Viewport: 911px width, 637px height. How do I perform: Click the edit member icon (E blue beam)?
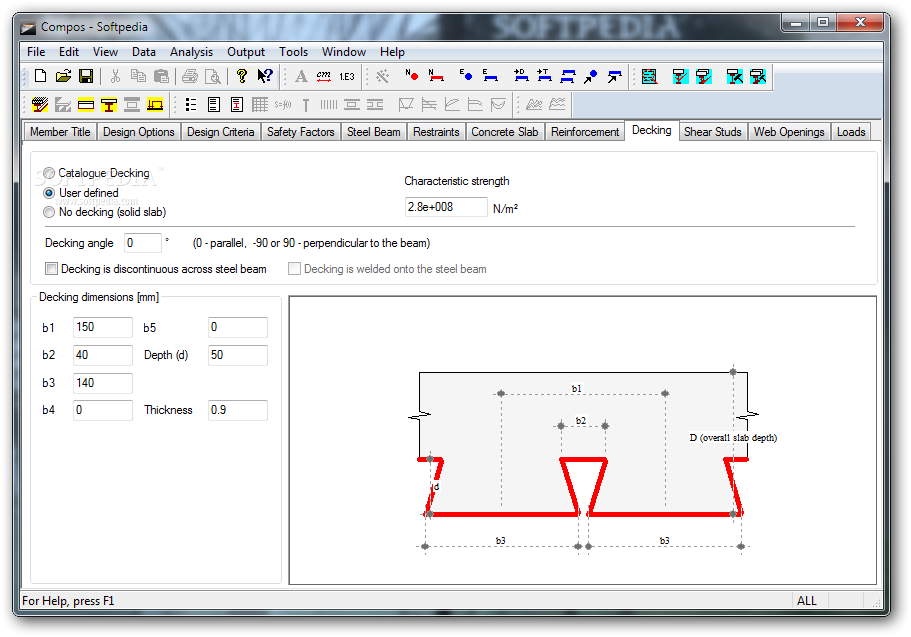coord(490,76)
